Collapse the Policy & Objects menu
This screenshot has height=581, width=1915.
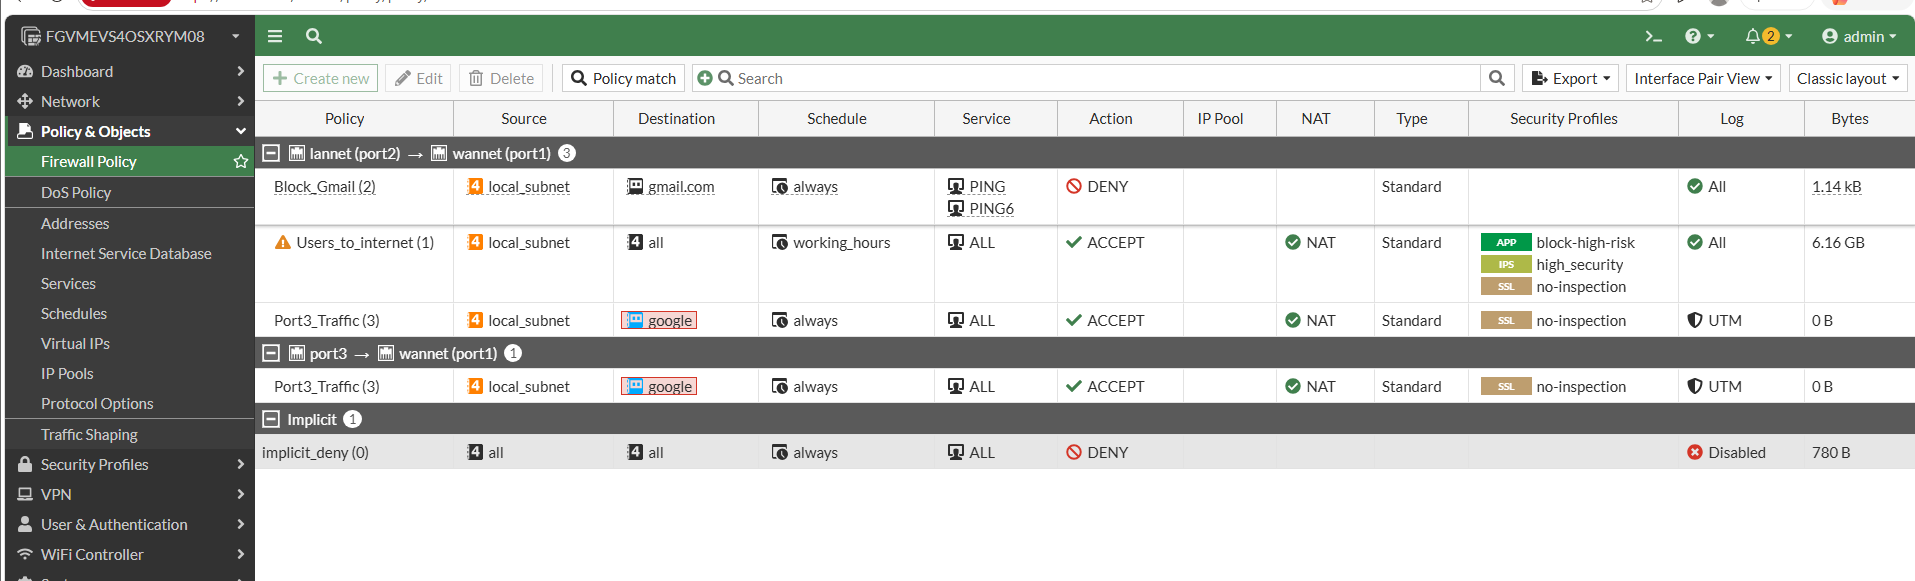pyautogui.click(x=130, y=131)
